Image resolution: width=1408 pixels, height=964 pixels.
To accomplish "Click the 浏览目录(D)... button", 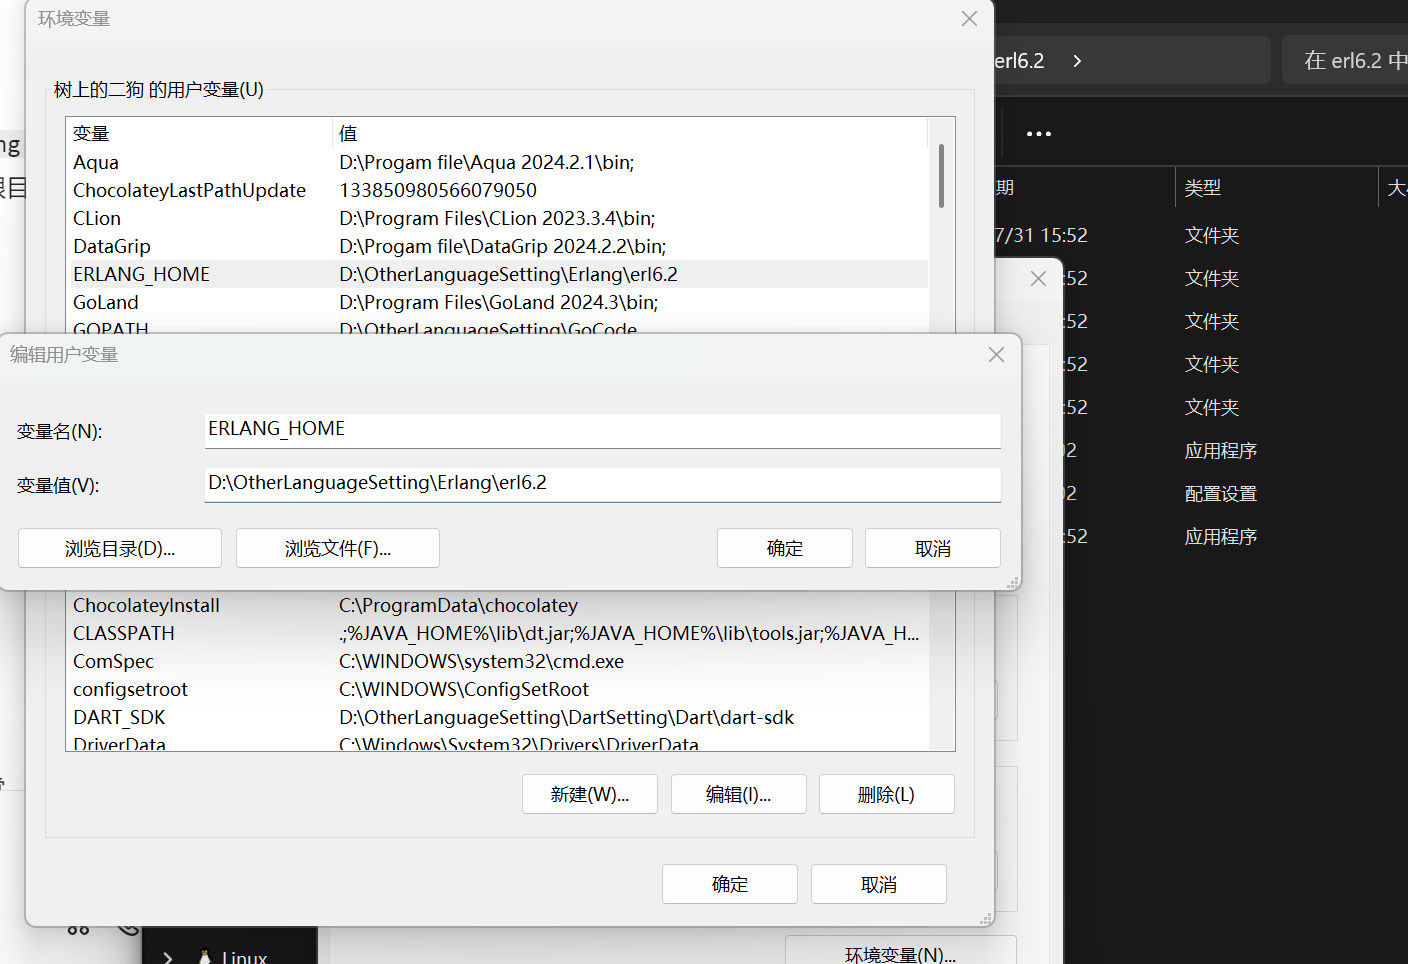I will click(x=120, y=548).
